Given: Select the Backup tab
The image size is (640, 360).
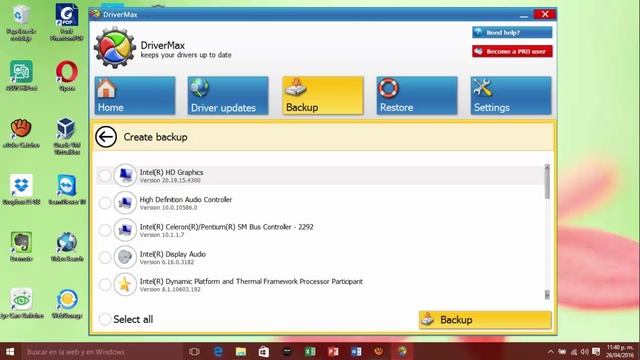Looking at the screenshot, I should point(322,96).
